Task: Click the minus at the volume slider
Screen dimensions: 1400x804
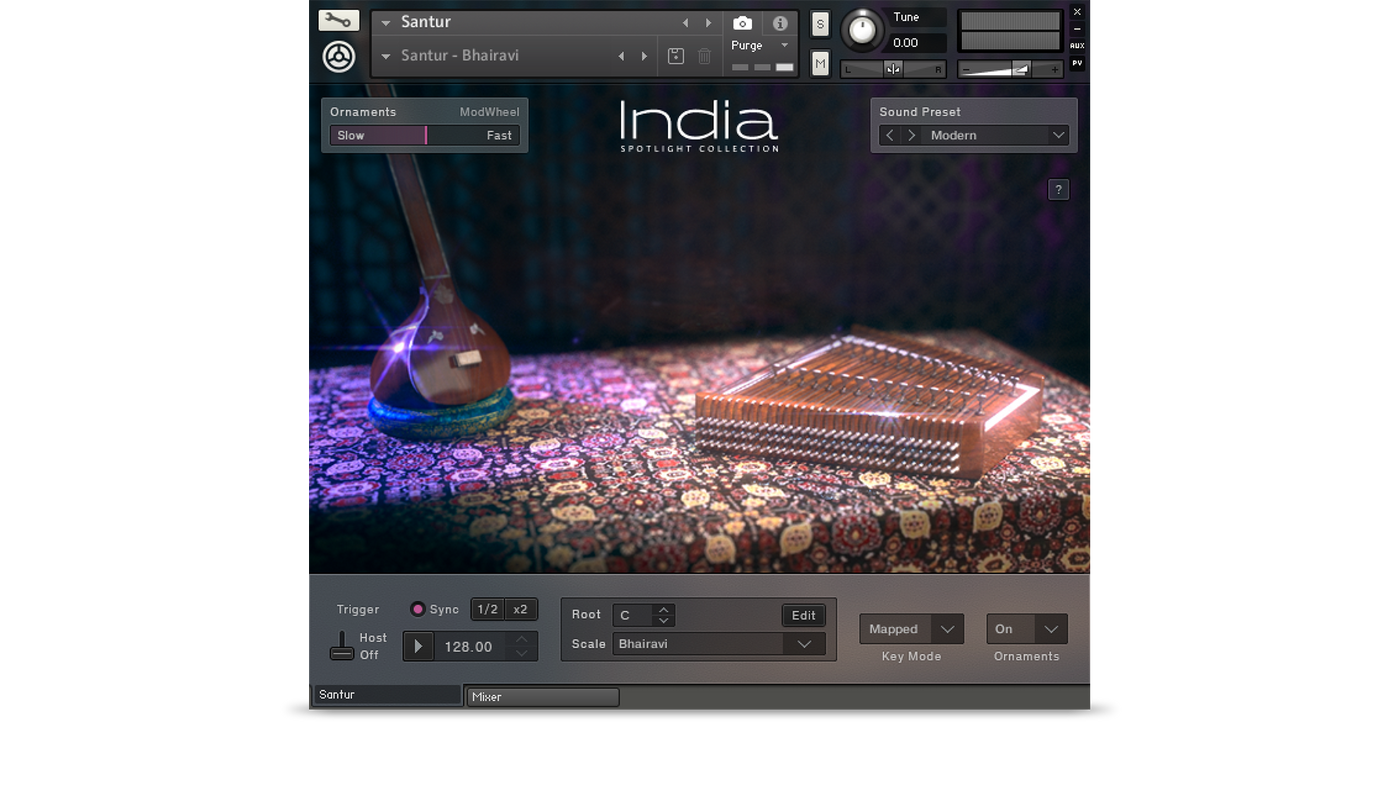Action: pos(967,69)
